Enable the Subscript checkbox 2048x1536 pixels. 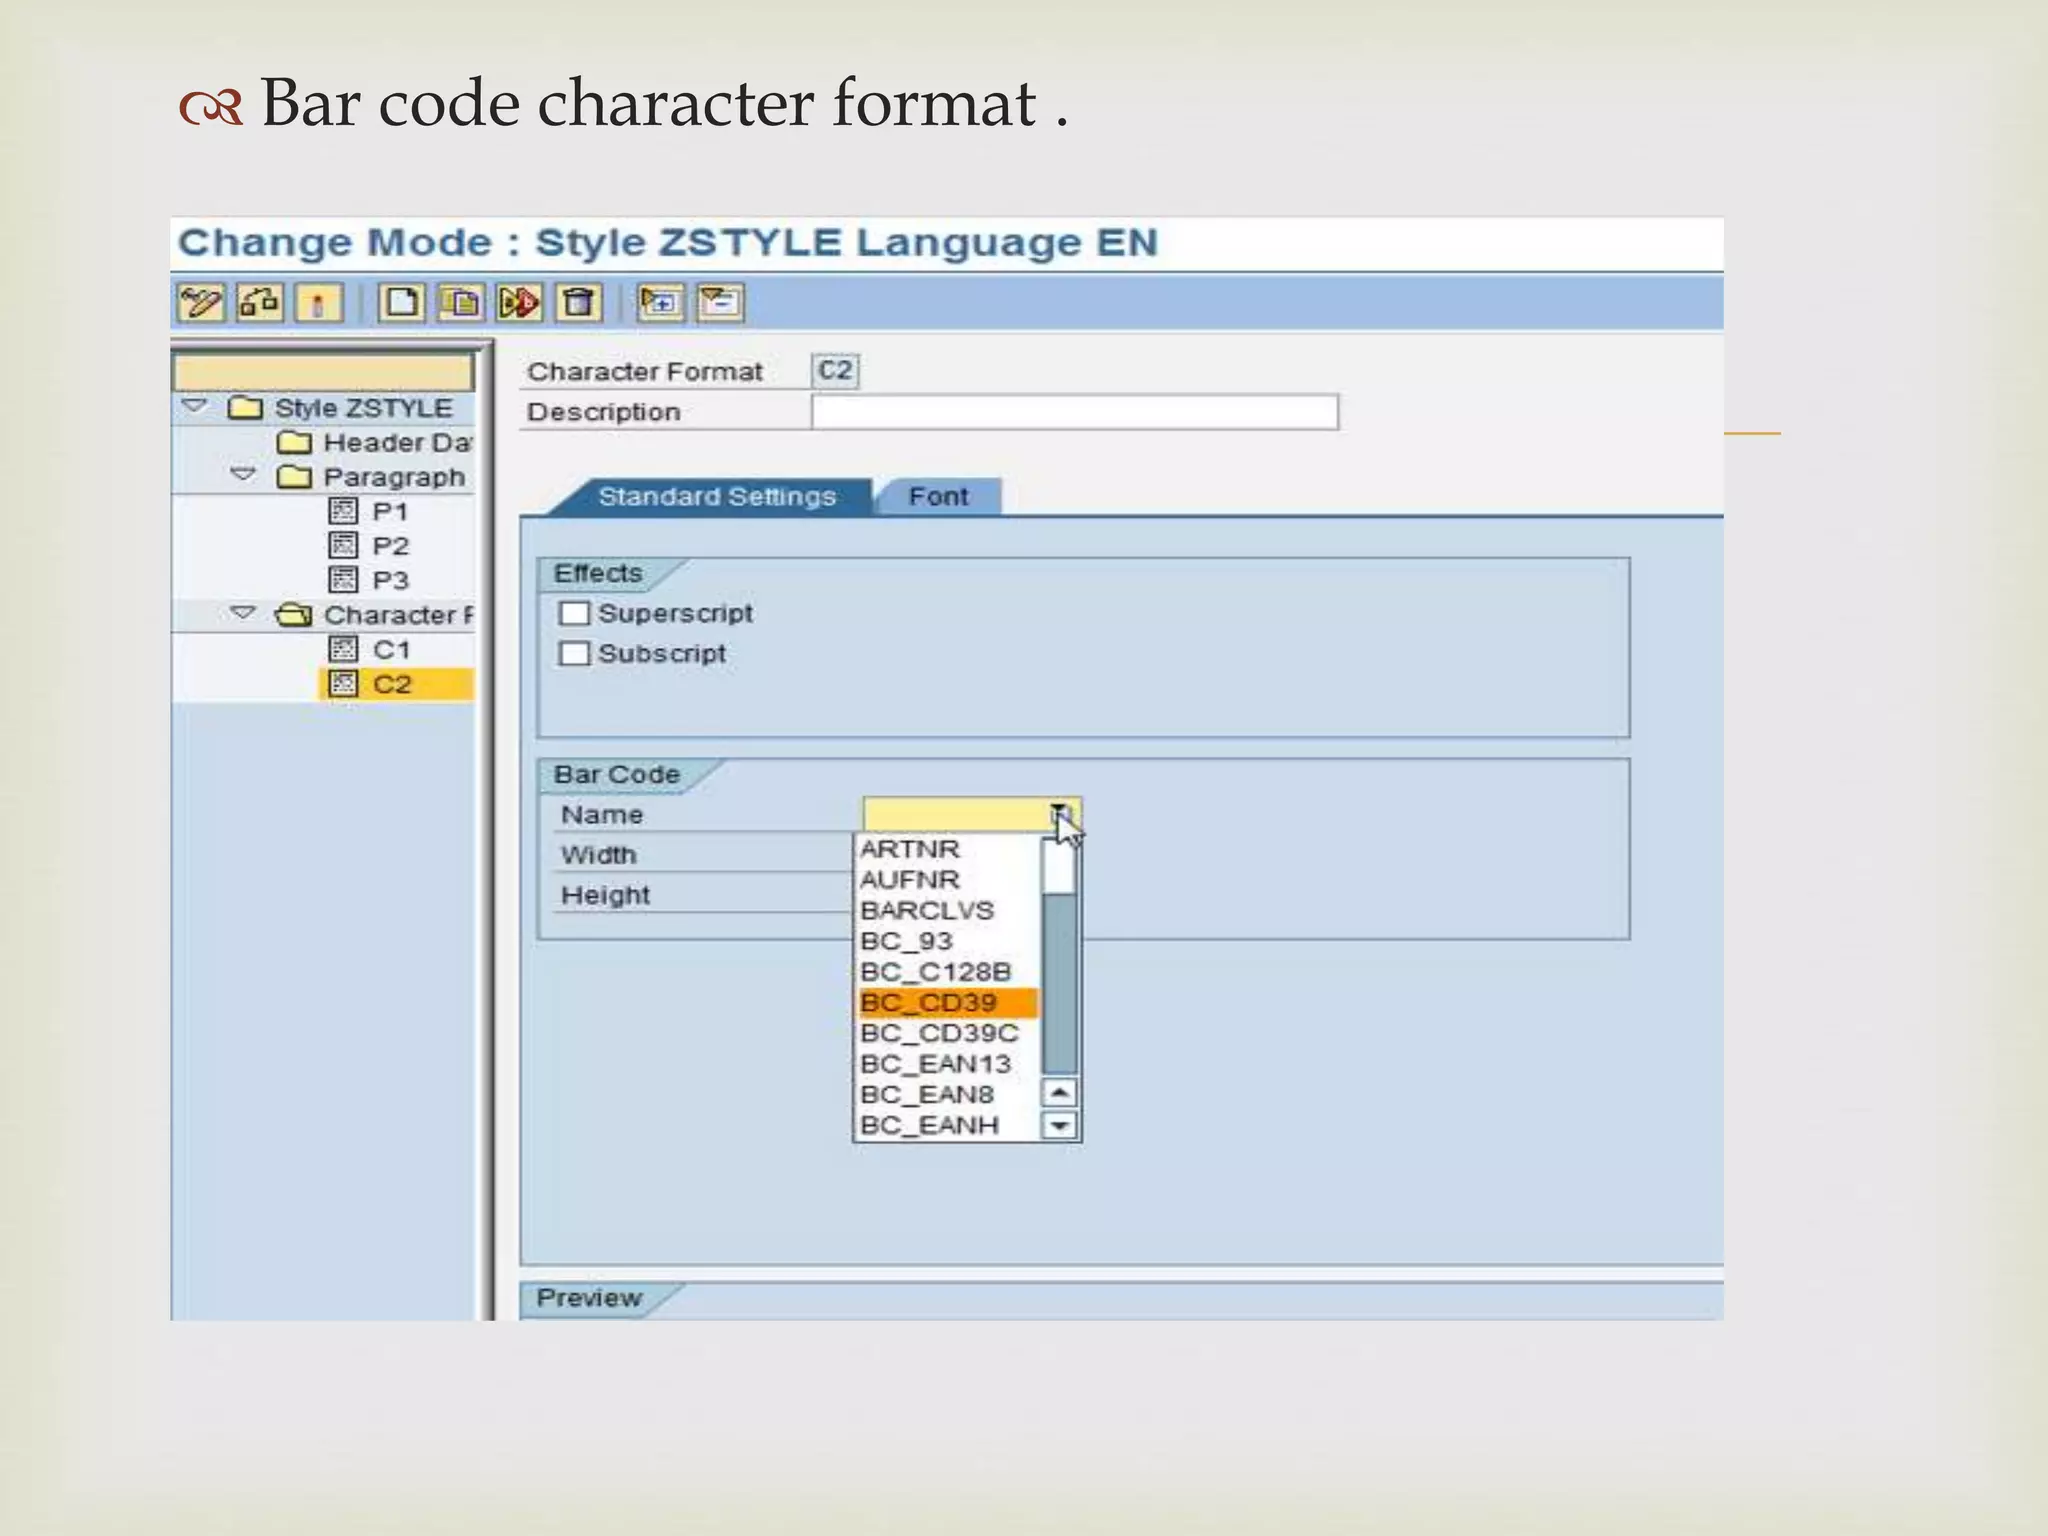tap(574, 654)
